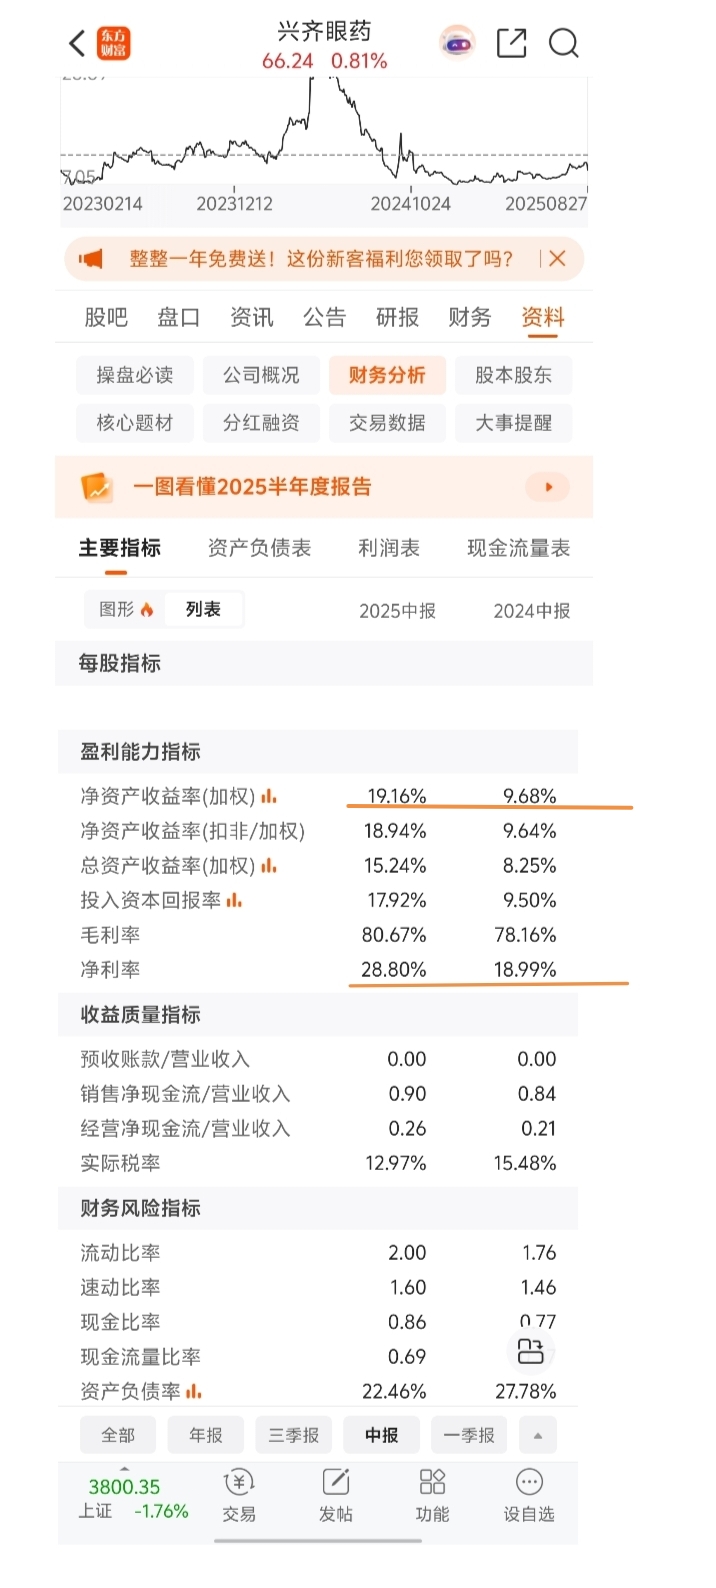
Task: Tap the search magnifier icon
Action: (564, 43)
